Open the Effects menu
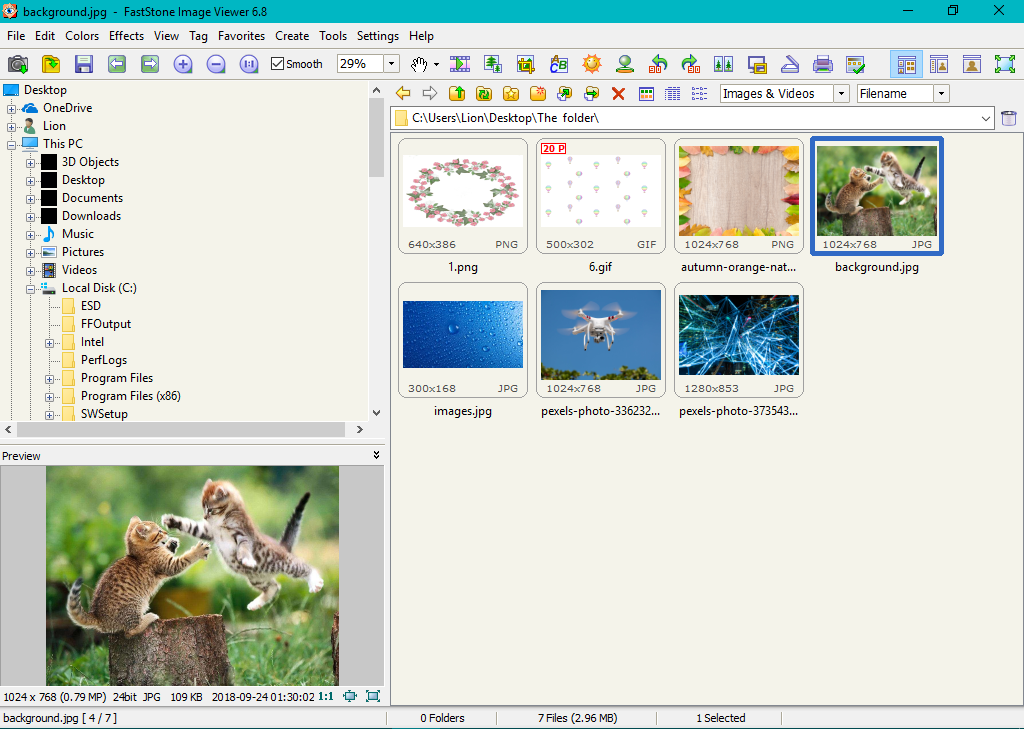Viewport: 1024px width, 729px height. click(126, 36)
